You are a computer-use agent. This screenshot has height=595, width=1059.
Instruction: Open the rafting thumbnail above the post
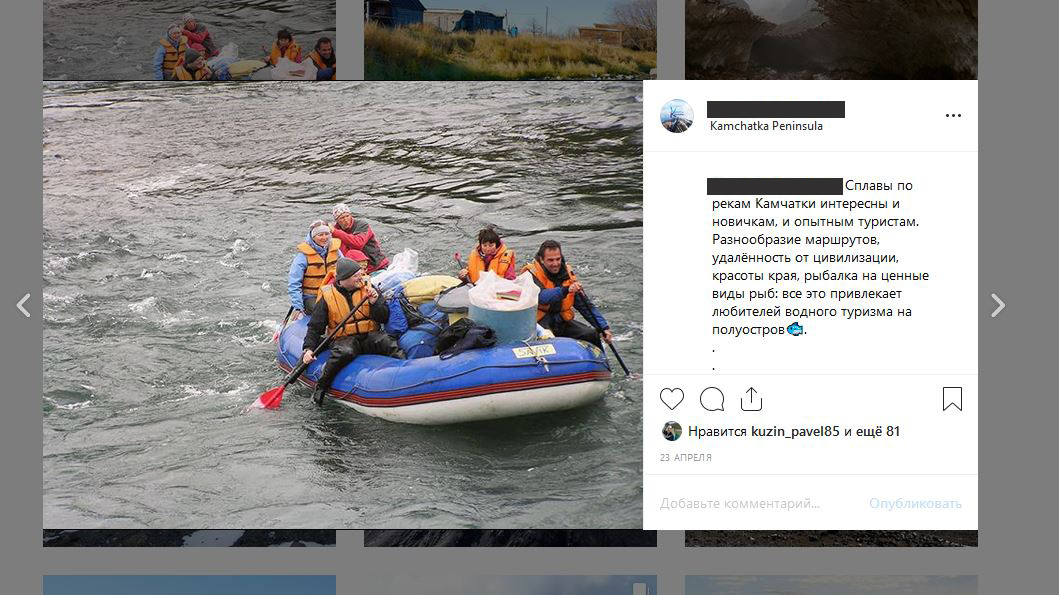[189, 40]
